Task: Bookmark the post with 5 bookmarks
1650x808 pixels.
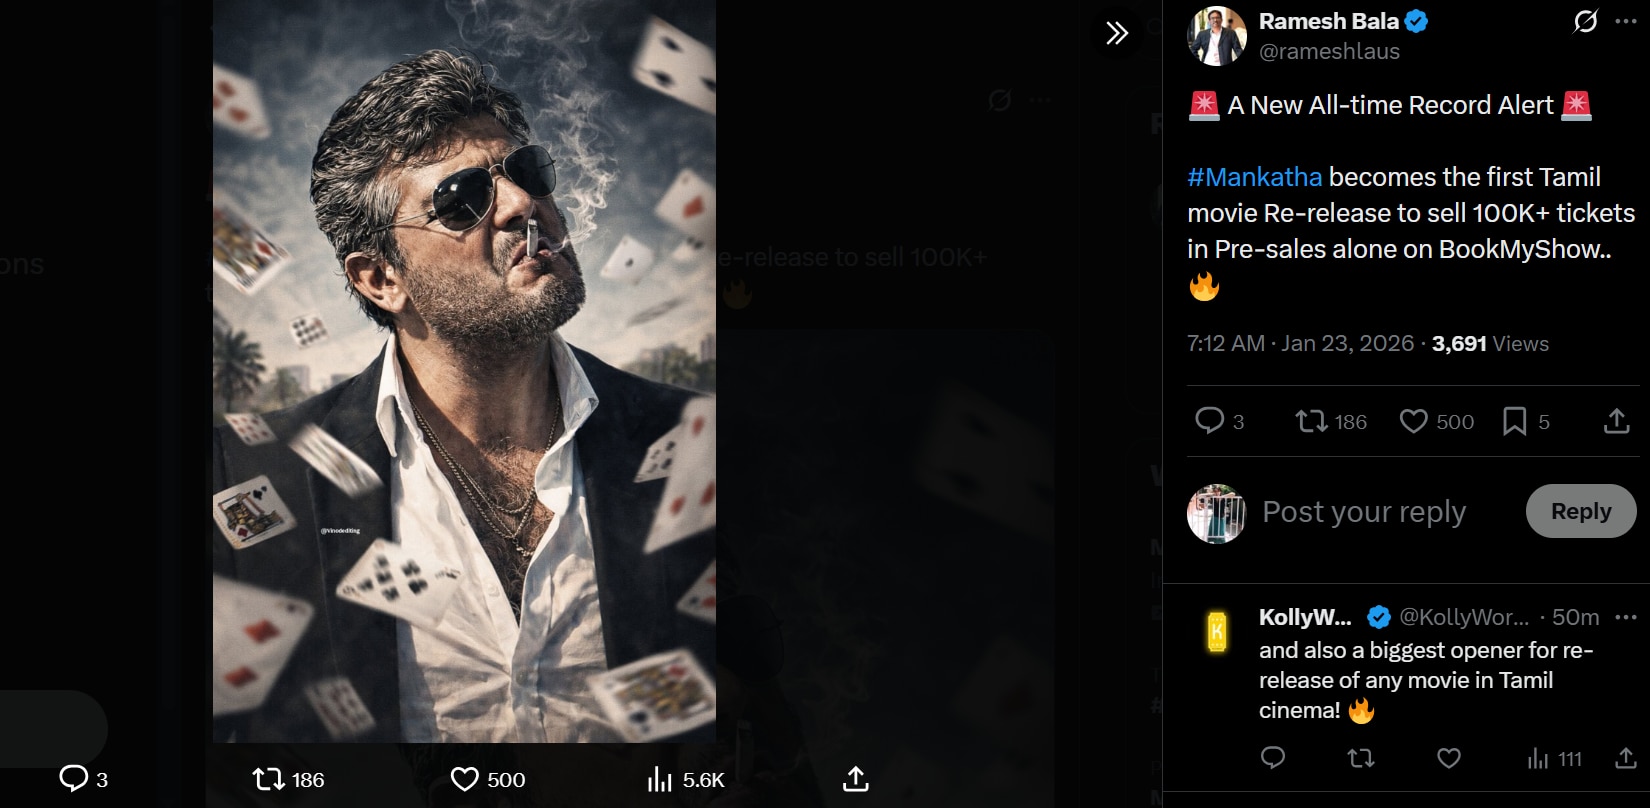Action: click(x=1514, y=421)
